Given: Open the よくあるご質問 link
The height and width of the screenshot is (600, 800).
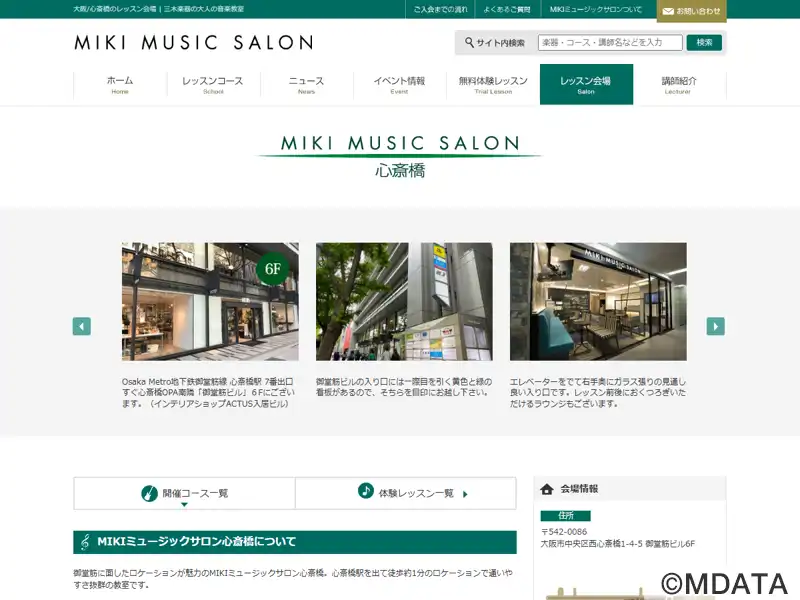Looking at the screenshot, I should point(506,10).
